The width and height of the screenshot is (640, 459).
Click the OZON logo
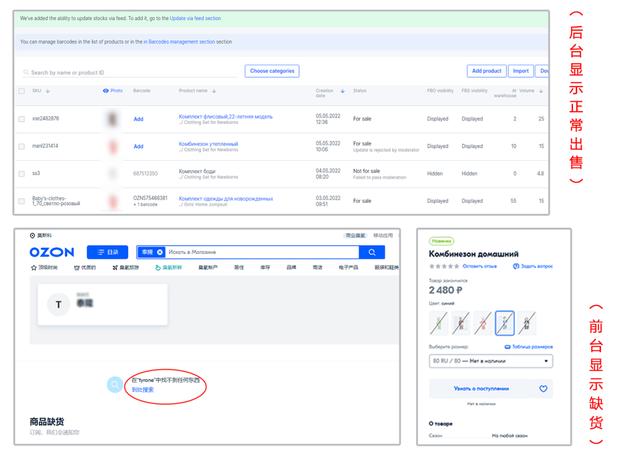(x=52, y=252)
